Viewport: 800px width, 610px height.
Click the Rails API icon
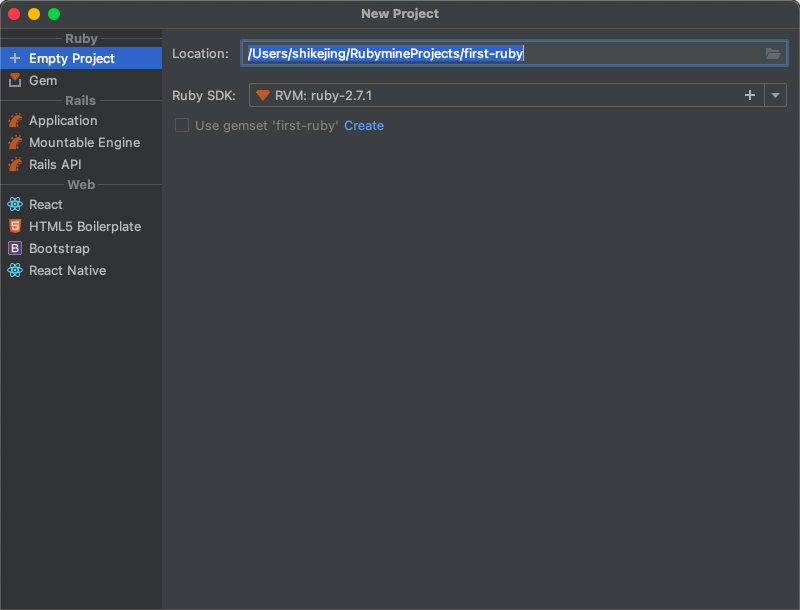[x=15, y=164]
